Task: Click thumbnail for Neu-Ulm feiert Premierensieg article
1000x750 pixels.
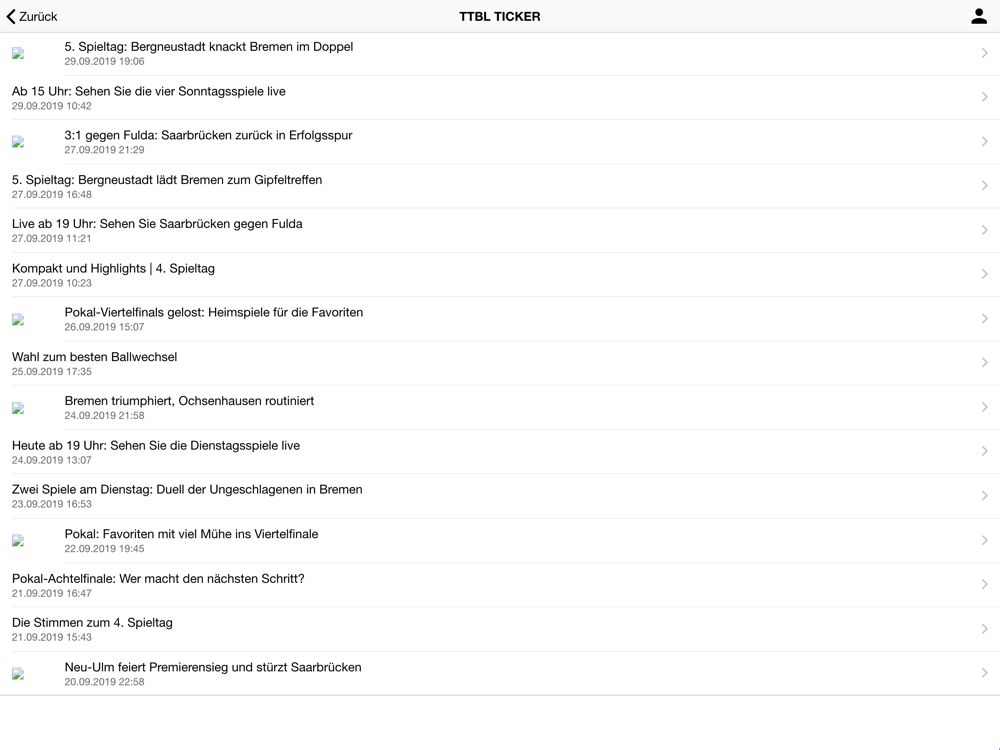Action: [x=18, y=674]
